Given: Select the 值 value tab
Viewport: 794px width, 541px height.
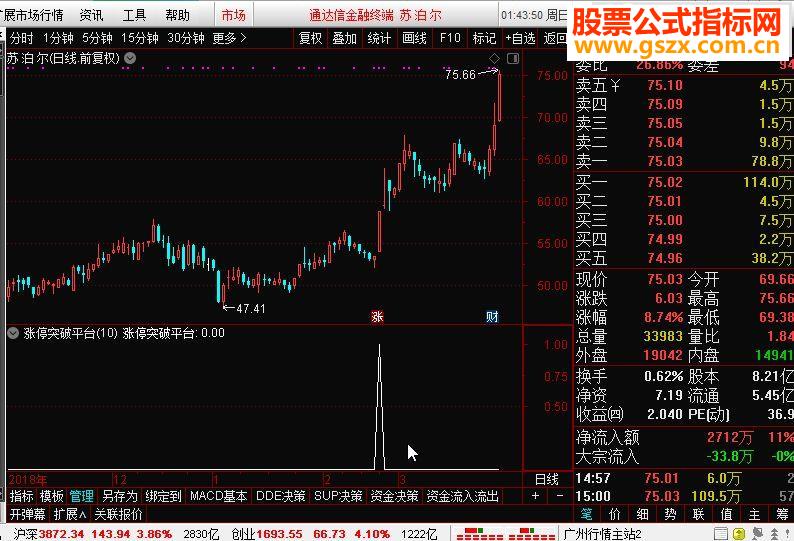Looking at the screenshot, I should coord(726,514).
